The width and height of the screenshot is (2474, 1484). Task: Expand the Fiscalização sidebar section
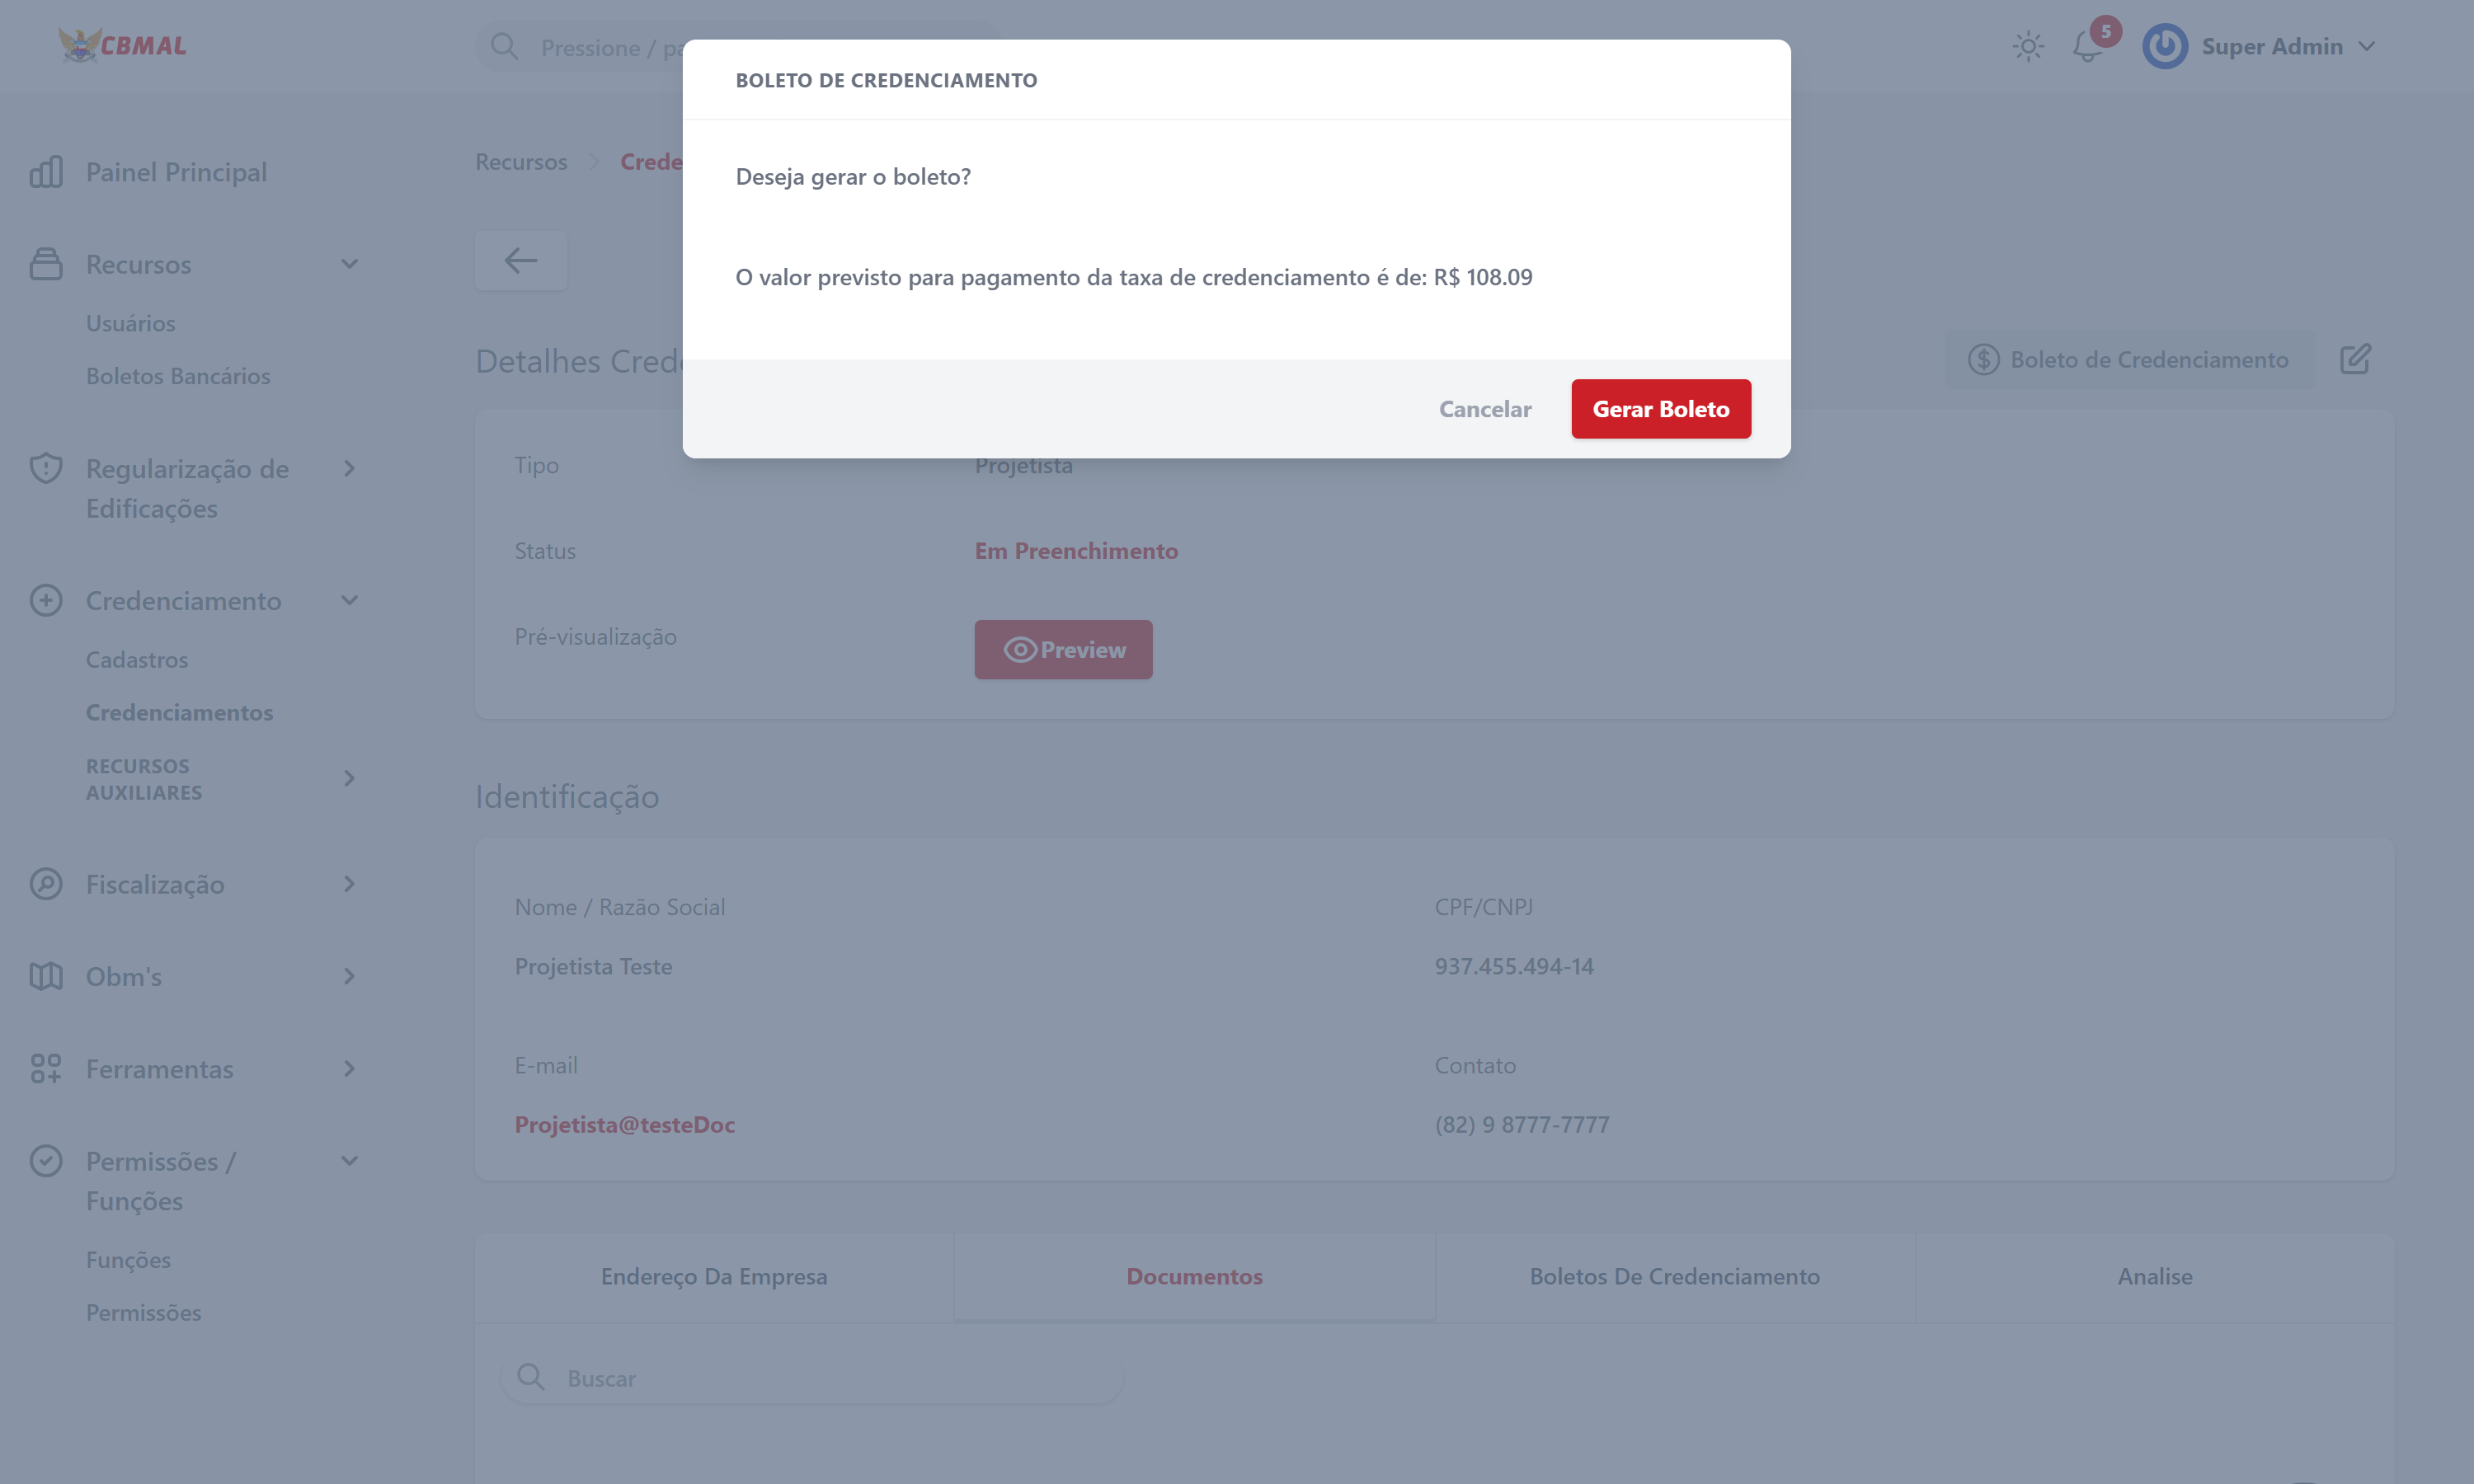click(349, 884)
